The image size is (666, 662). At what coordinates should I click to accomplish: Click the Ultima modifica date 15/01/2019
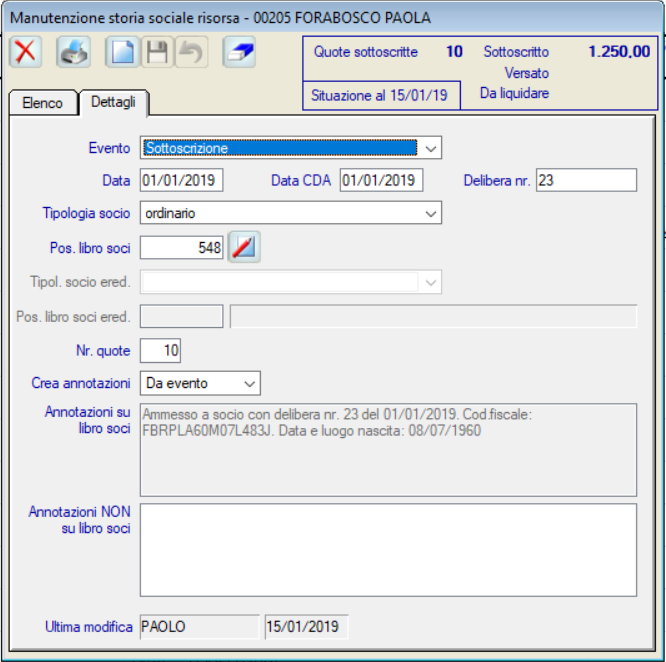(x=306, y=627)
